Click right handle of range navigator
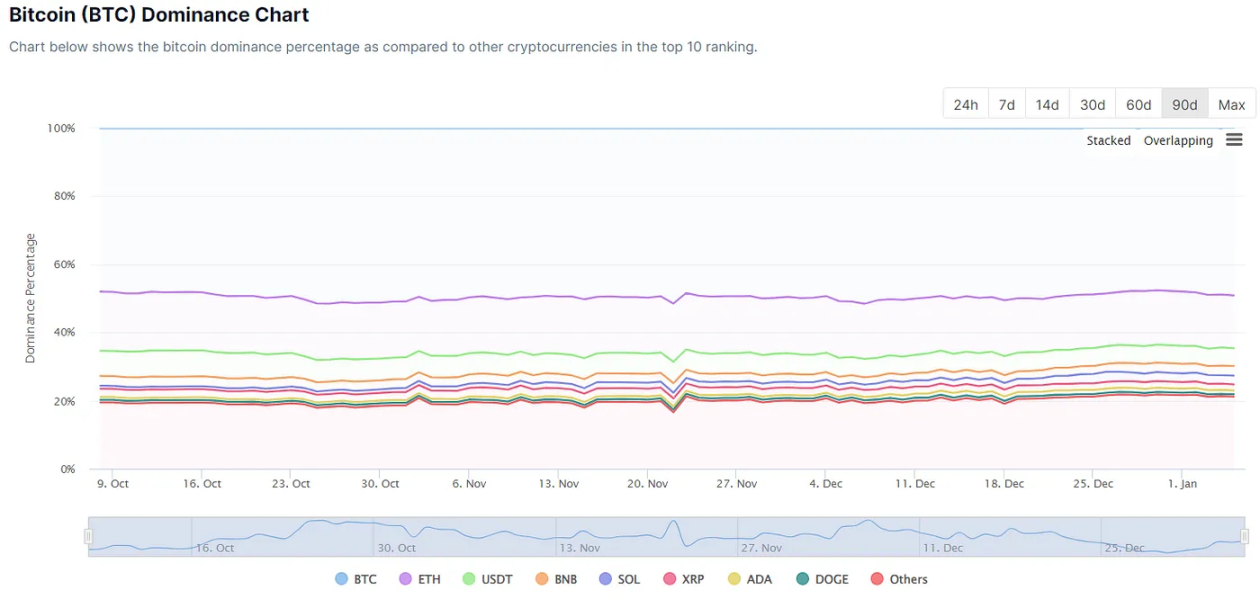This screenshot has height=599, width=1260. pos(1244,537)
